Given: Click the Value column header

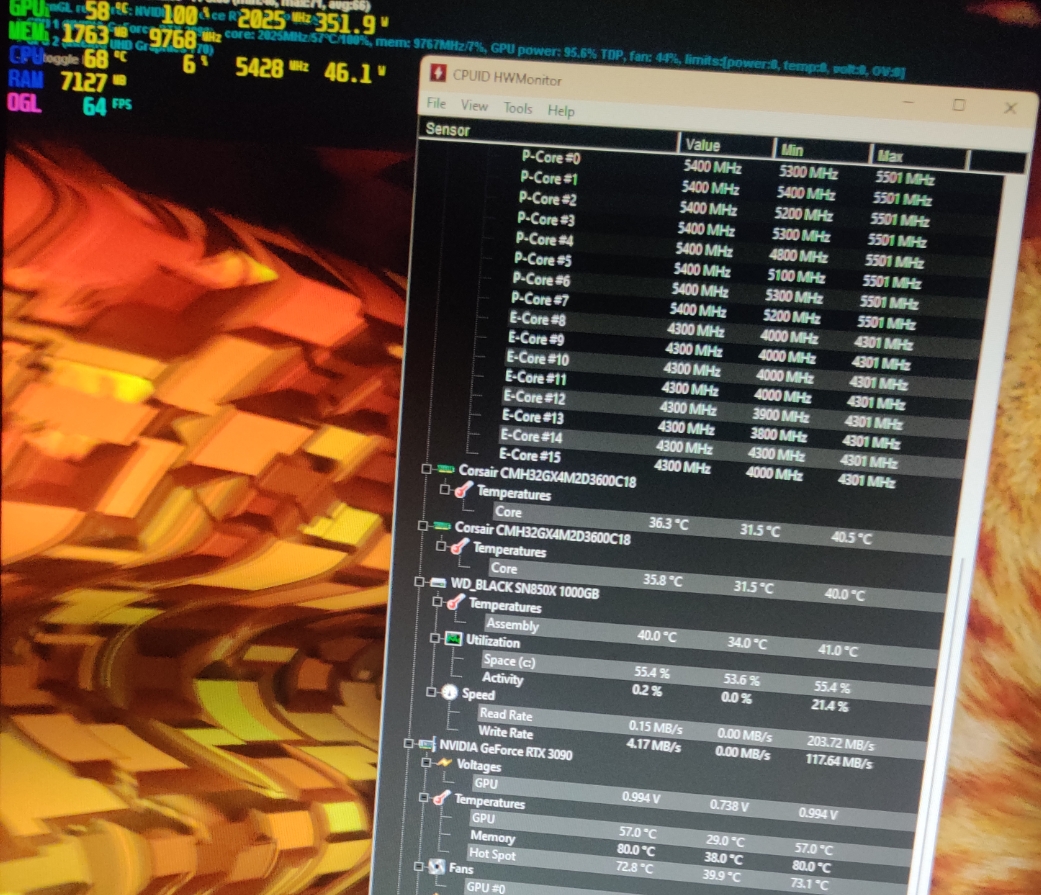Looking at the screenshot, I should (702, 145).
